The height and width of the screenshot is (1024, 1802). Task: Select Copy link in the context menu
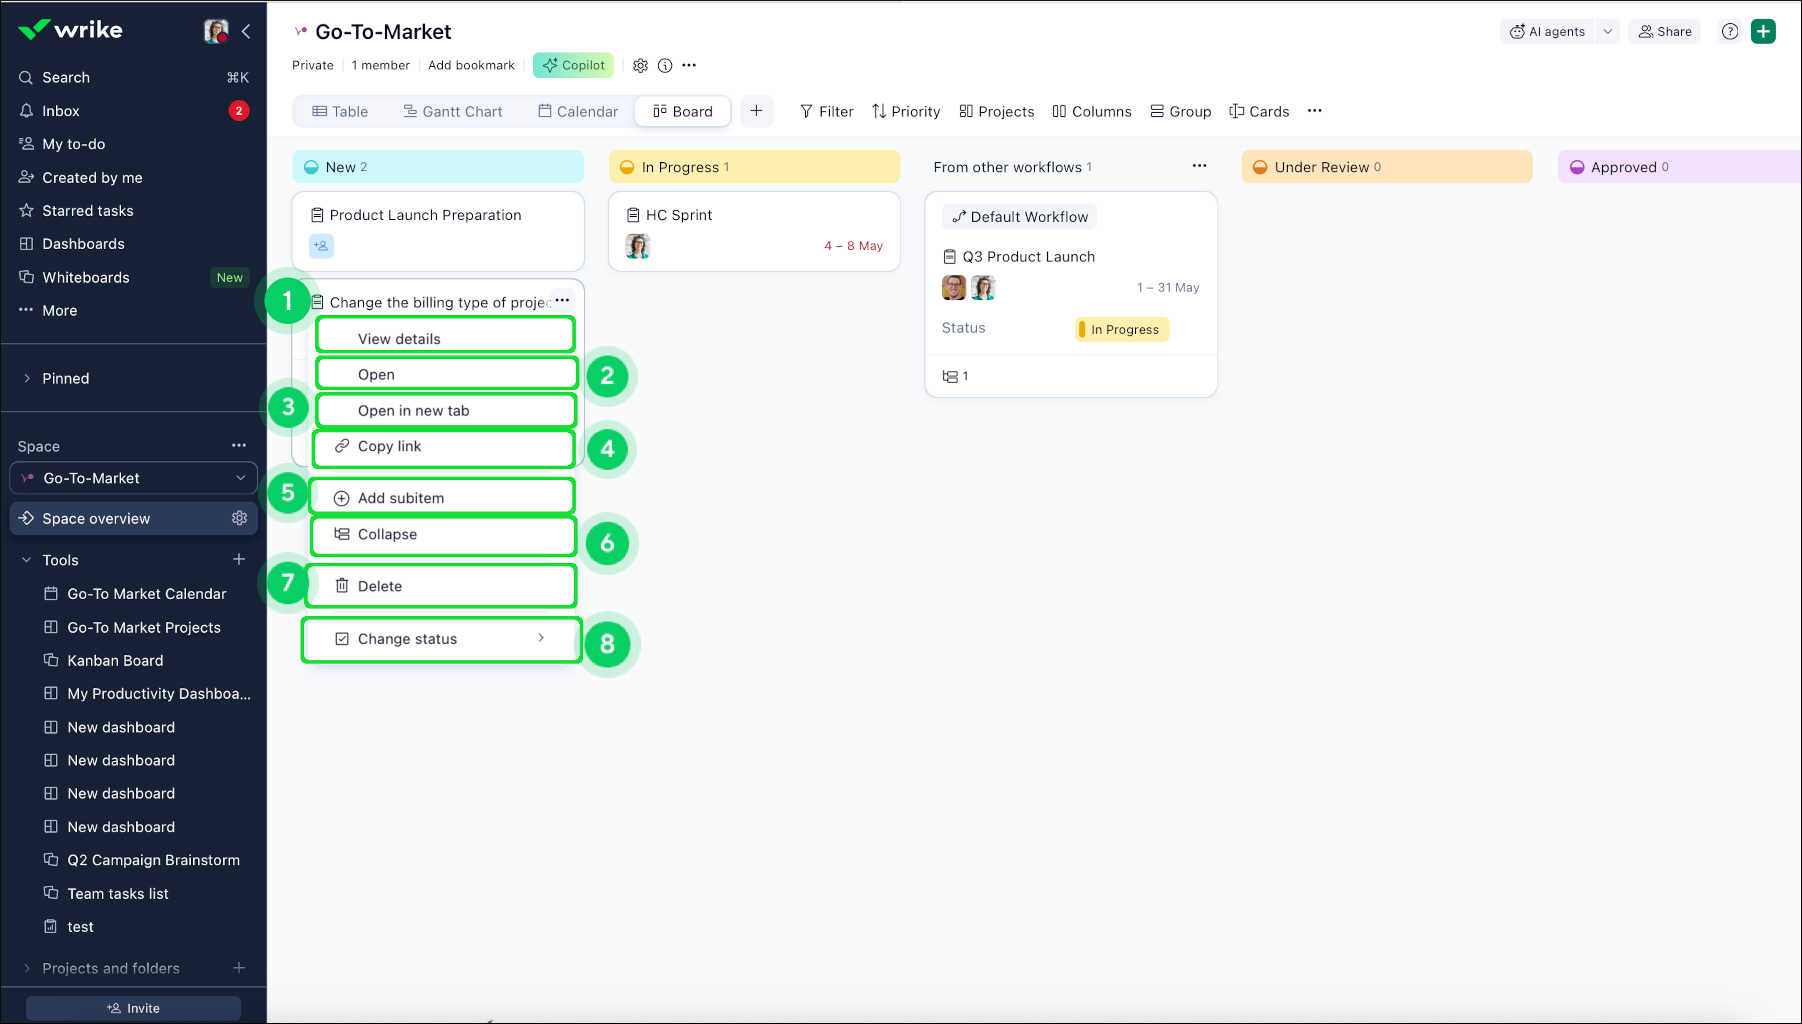[444, 447]
